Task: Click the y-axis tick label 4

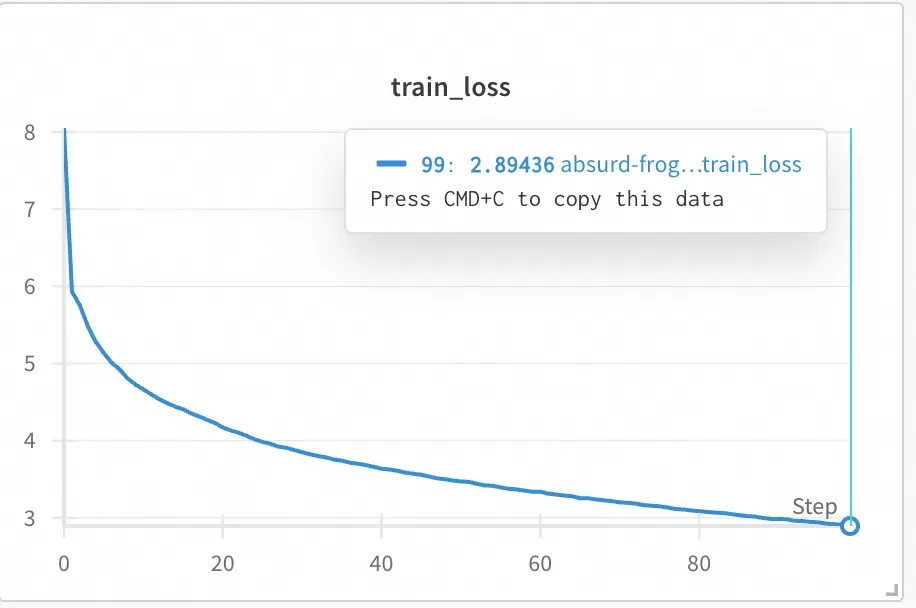Action: click(30, 441)
